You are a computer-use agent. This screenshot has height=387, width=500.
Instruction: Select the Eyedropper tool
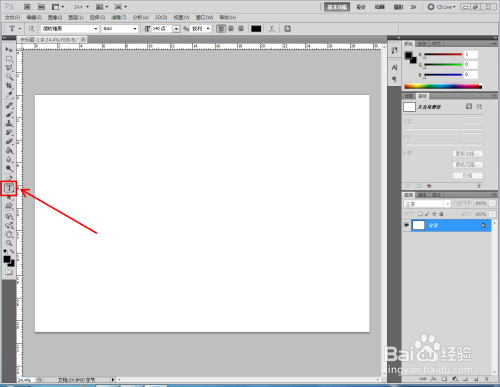click(x=9, y=95)
